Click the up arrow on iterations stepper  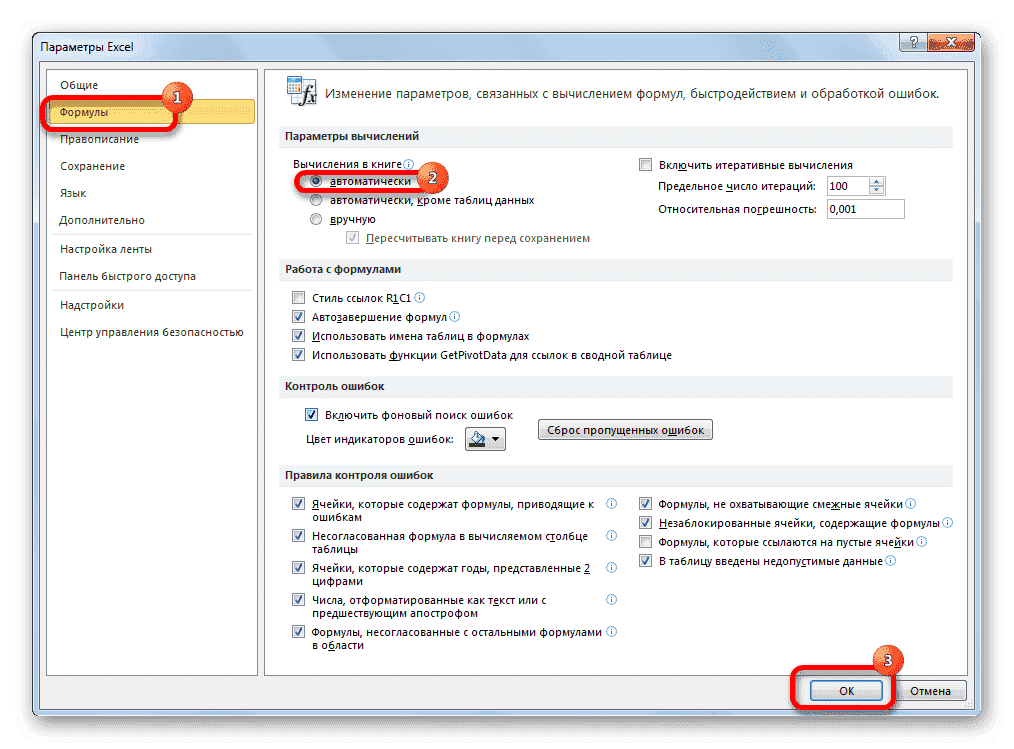[x=874, y=181]
